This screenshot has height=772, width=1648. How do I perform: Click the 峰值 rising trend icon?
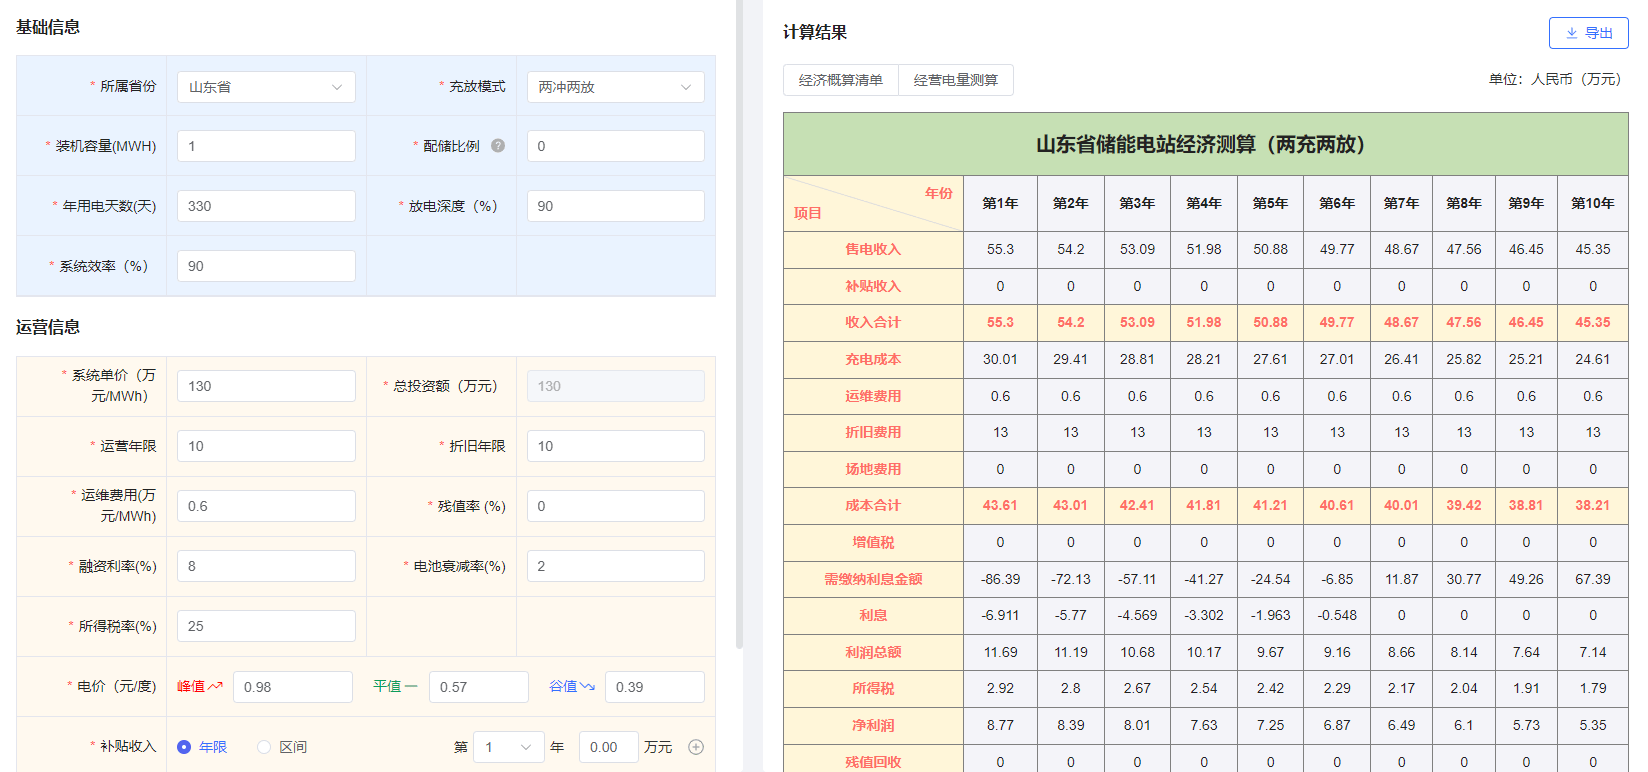coord(216,686)
